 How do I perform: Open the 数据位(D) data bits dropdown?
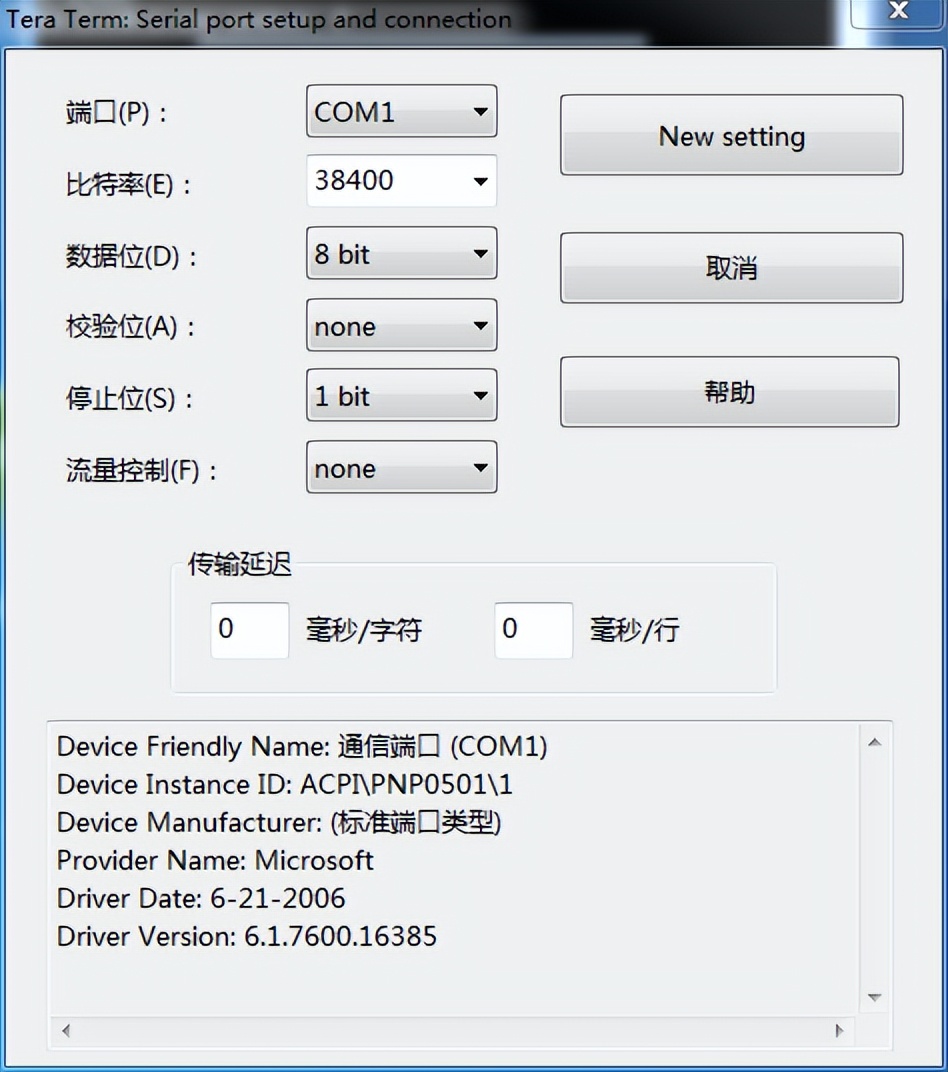[x=400, y=254]
